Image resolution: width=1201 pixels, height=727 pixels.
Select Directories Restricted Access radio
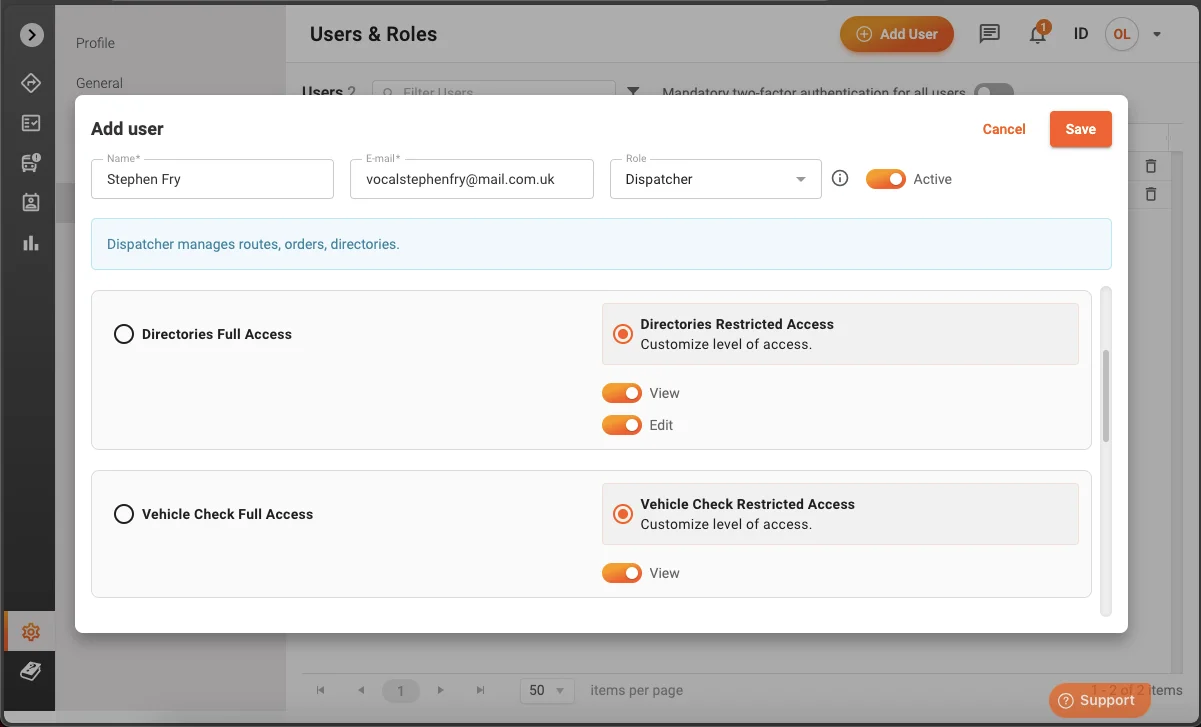tap(623, 334)
